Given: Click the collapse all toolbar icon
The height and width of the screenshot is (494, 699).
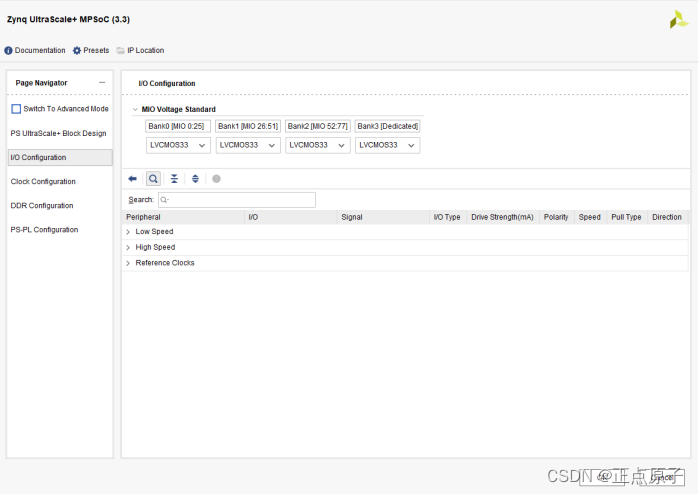Looking at the screenshot, I should click(x=174, y=179).
